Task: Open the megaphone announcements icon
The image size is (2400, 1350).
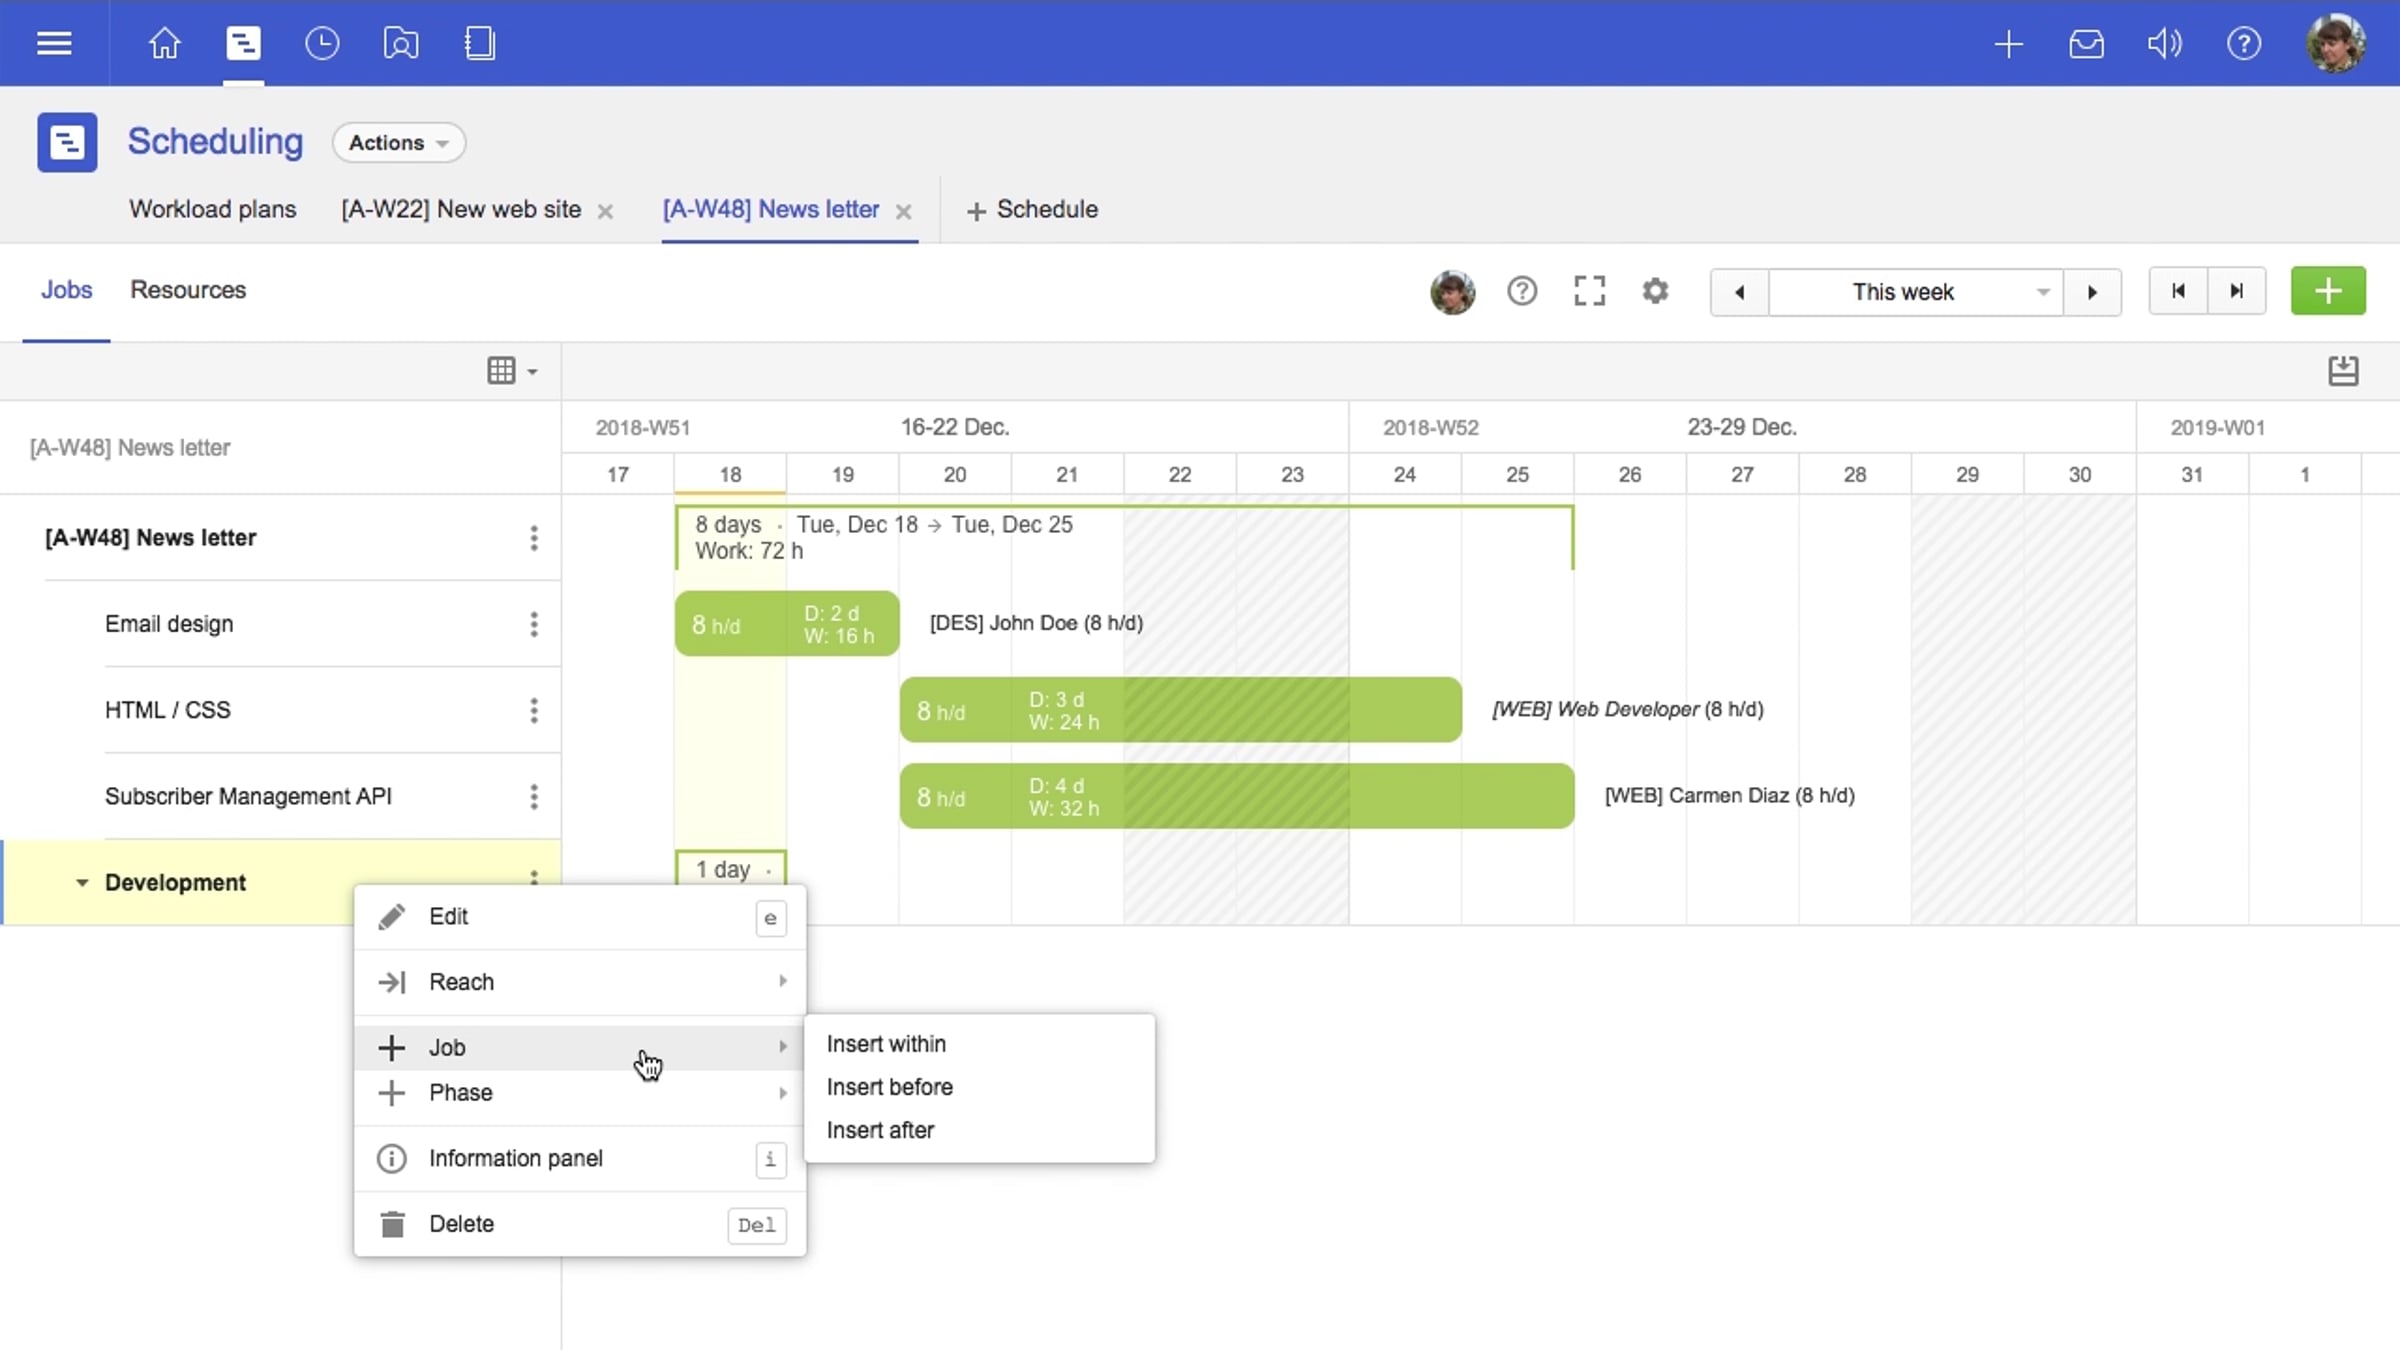Action: point(2164,43)
